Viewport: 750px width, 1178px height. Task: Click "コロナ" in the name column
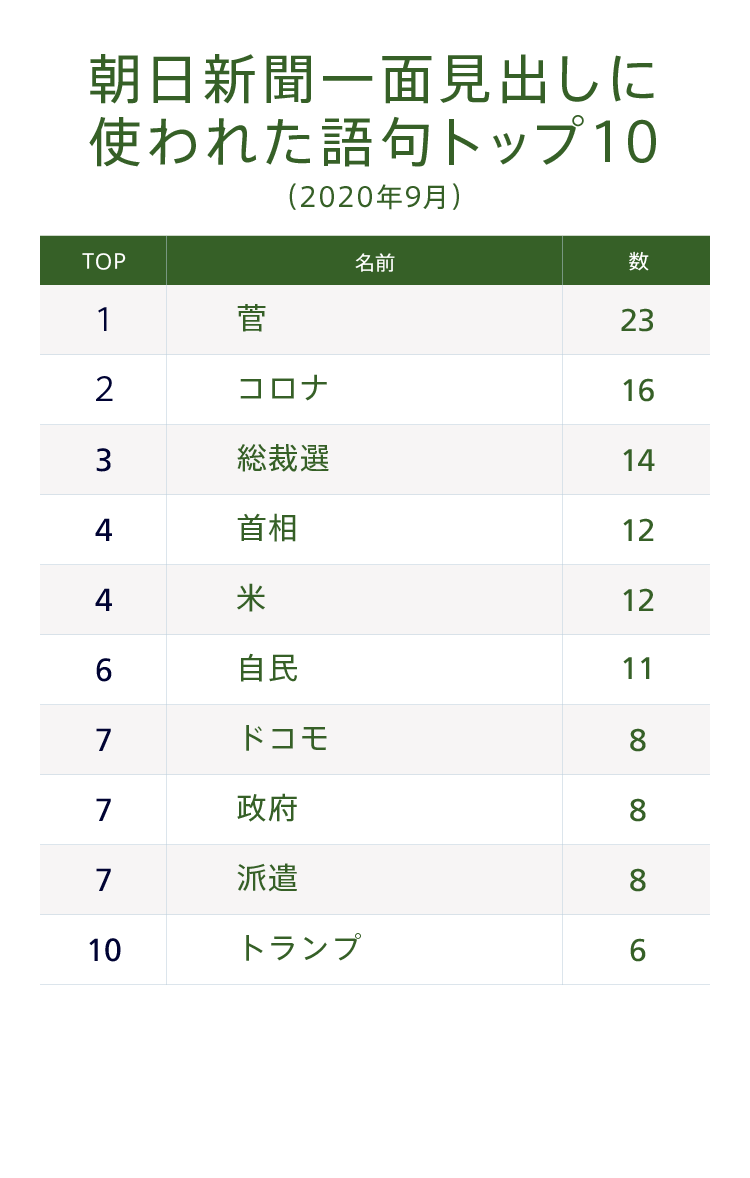[283, 389]
